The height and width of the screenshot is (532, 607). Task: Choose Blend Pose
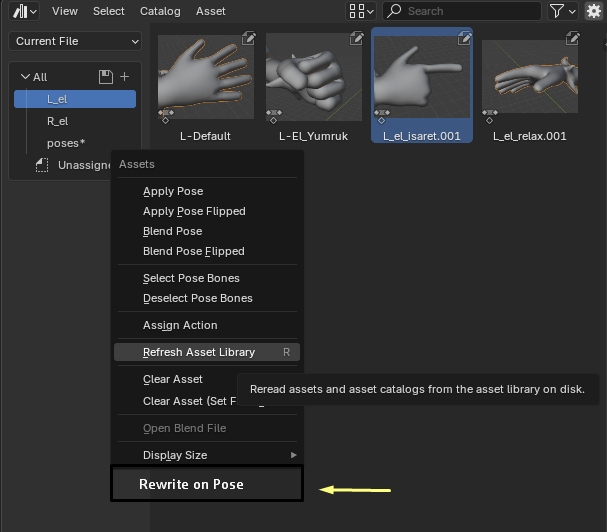click(x=207, y=231)
